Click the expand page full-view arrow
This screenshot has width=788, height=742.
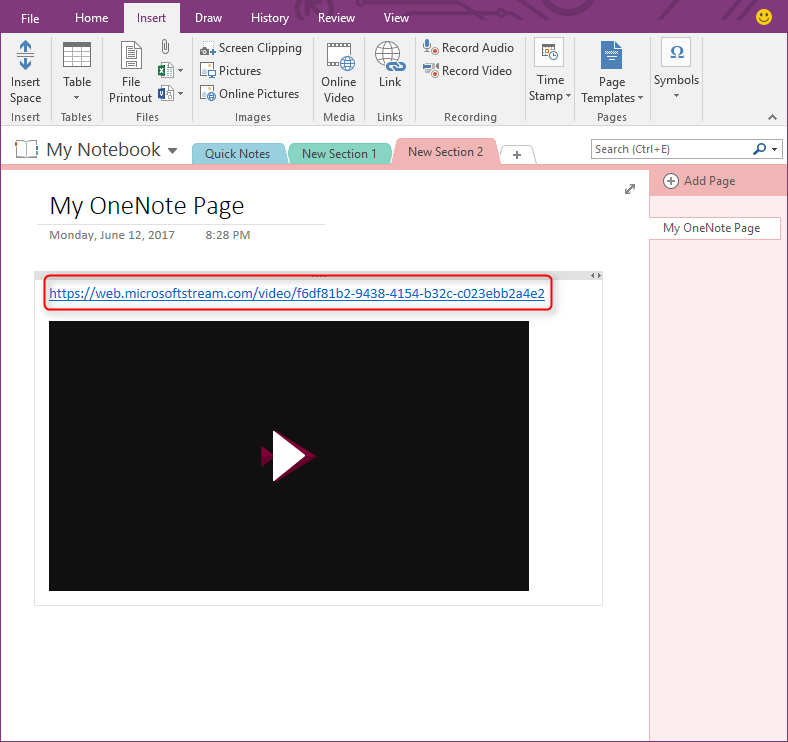[630, 189]
